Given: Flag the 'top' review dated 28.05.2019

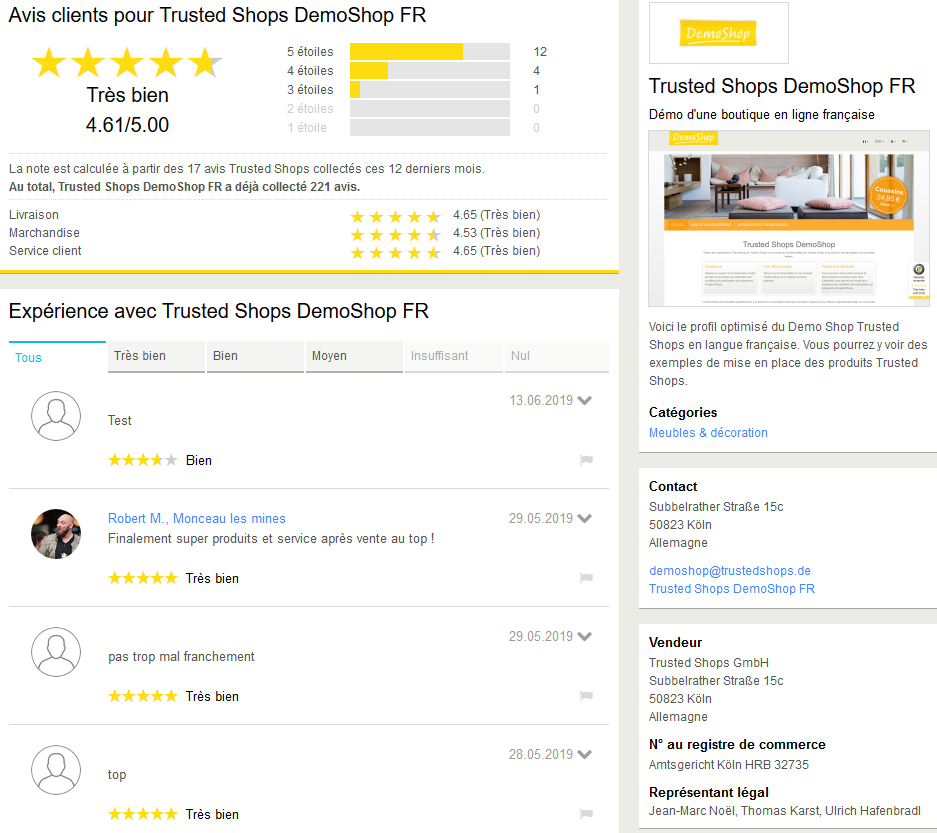Looking at the screenshot, I should coord(586,813).
